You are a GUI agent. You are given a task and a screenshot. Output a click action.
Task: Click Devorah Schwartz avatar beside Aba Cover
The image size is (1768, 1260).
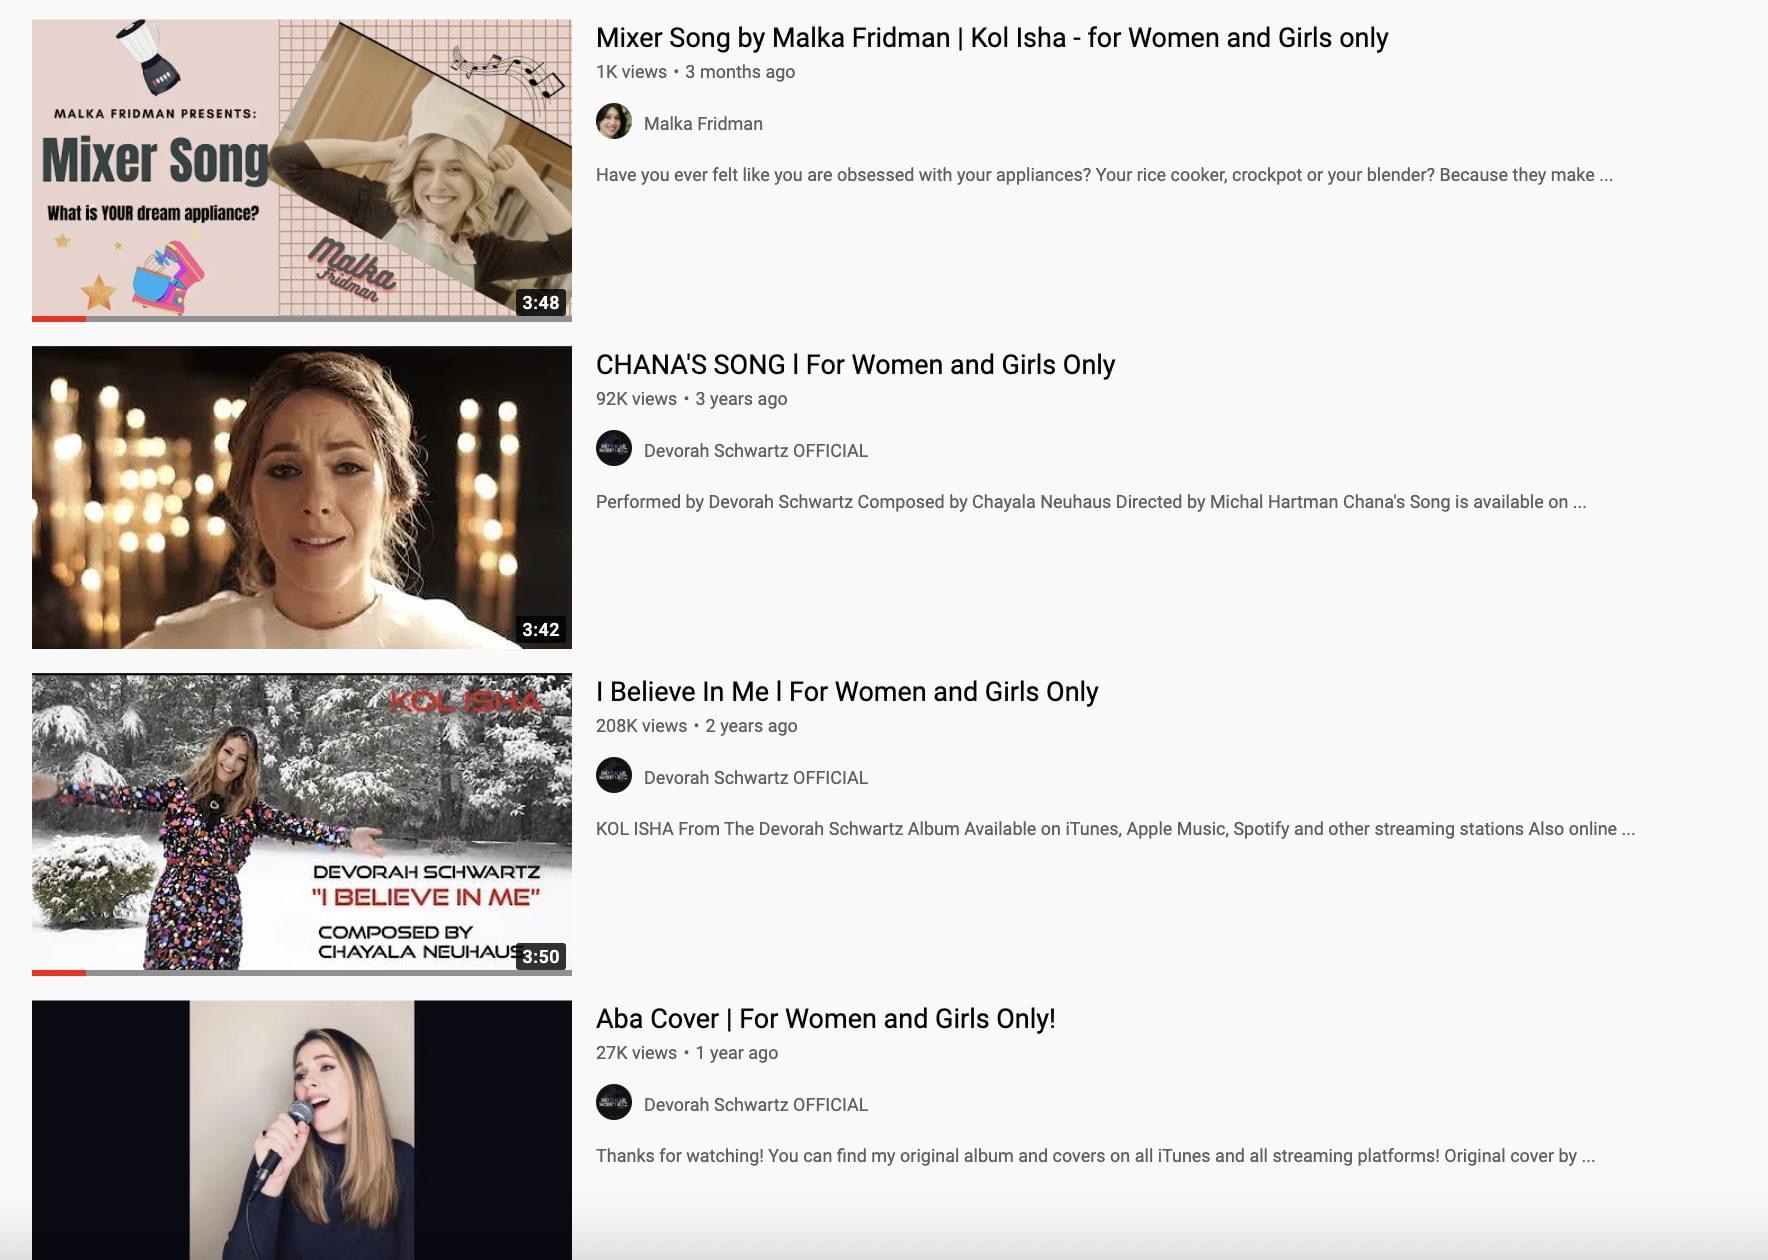(x=614, y=1102)
